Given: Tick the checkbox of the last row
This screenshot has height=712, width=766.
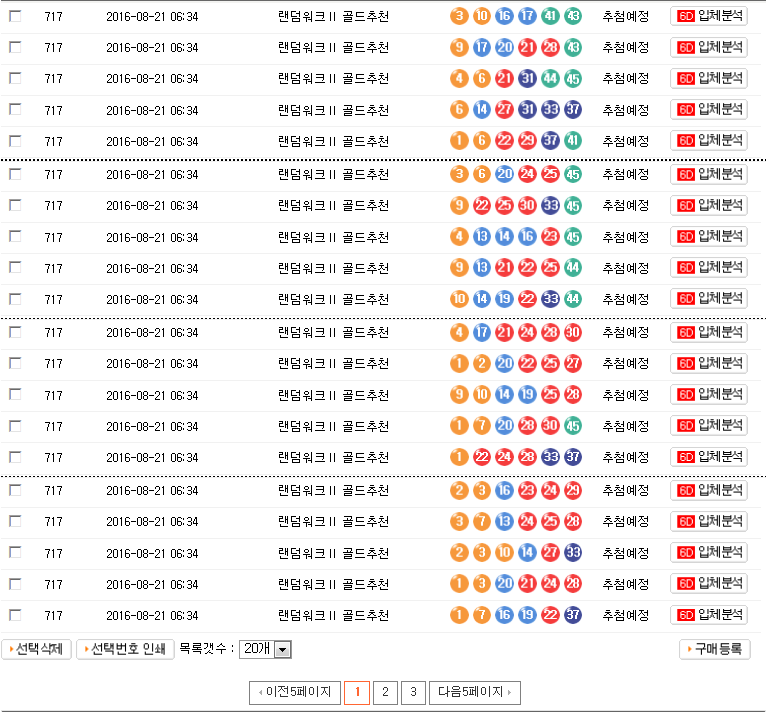Looking at the screenshot, I should (x=15, y=615).
